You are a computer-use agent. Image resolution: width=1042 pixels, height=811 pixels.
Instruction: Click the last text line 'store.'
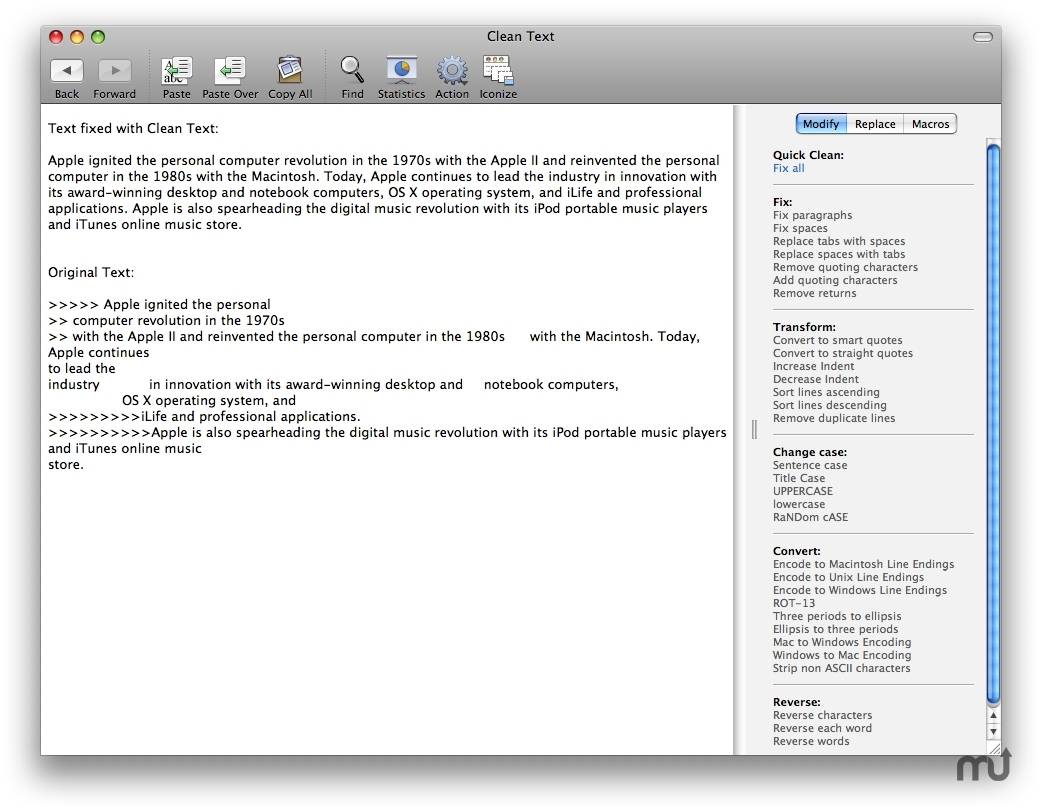(66, 465)
